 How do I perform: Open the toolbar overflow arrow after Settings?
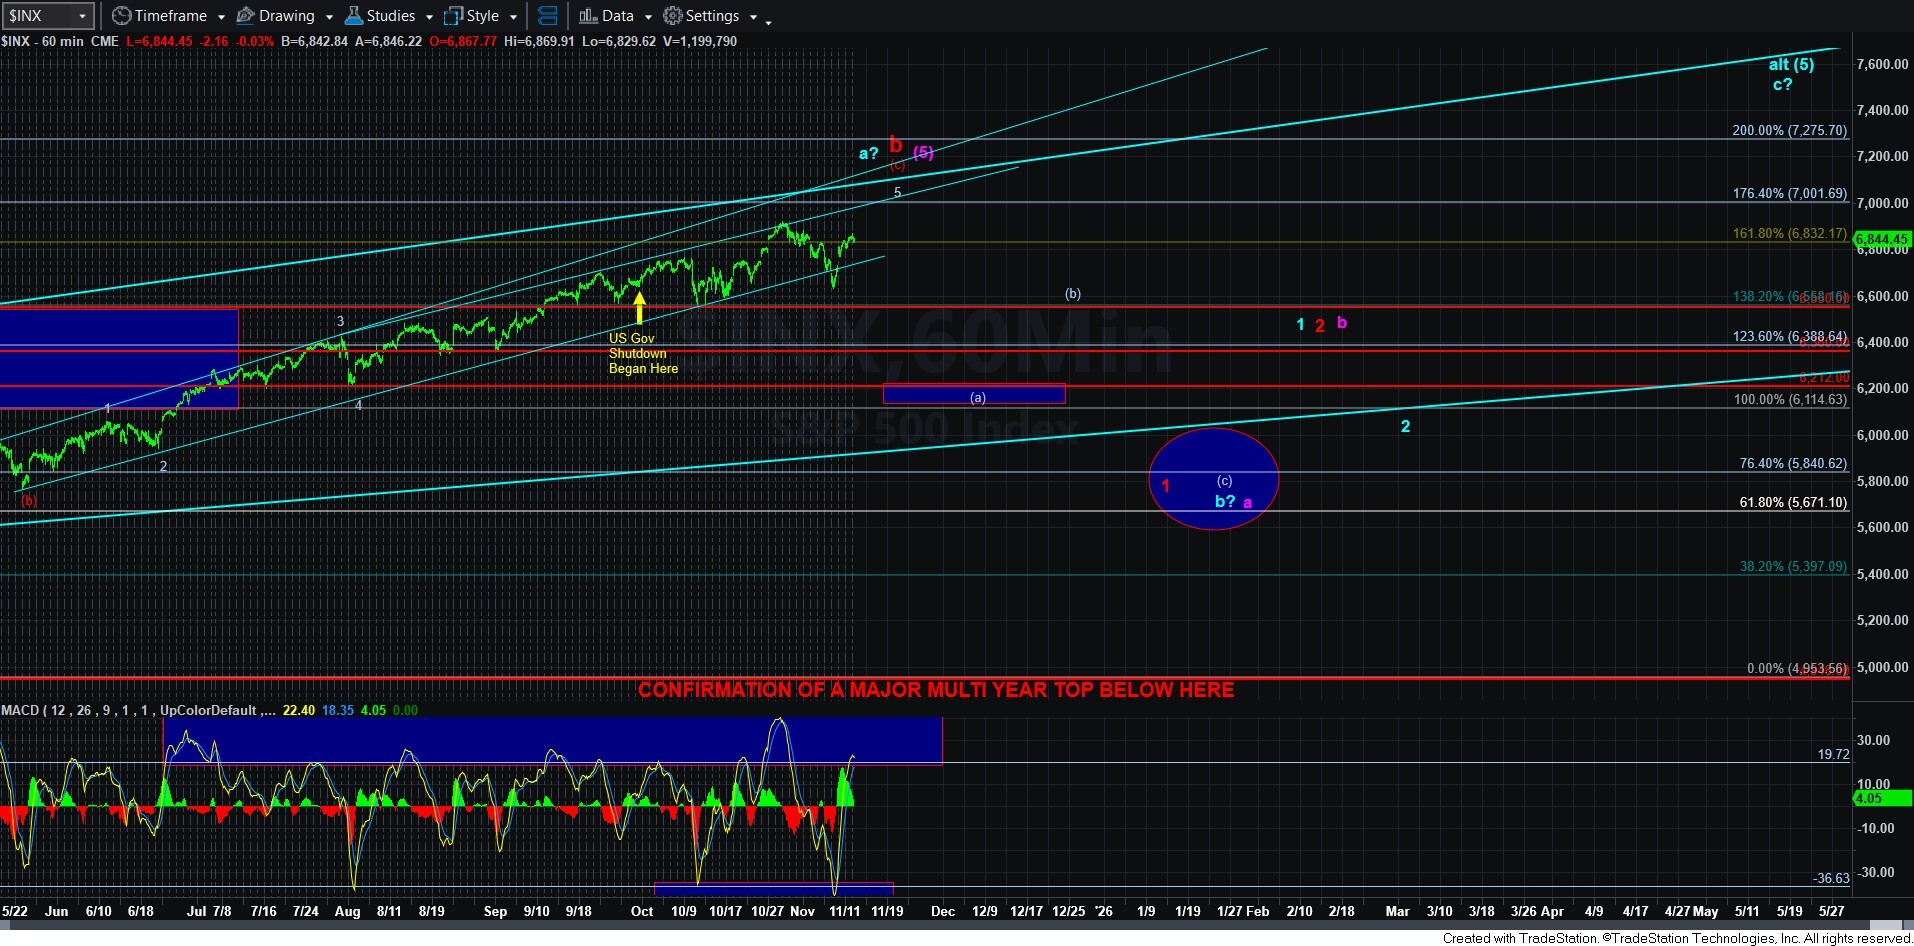point(768,22)
